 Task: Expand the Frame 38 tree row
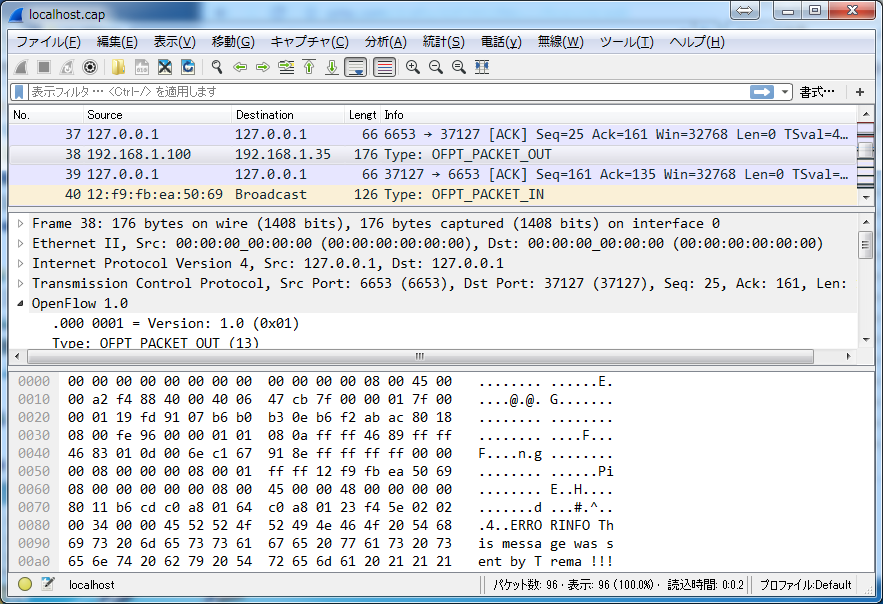click(x=20, y=223)
